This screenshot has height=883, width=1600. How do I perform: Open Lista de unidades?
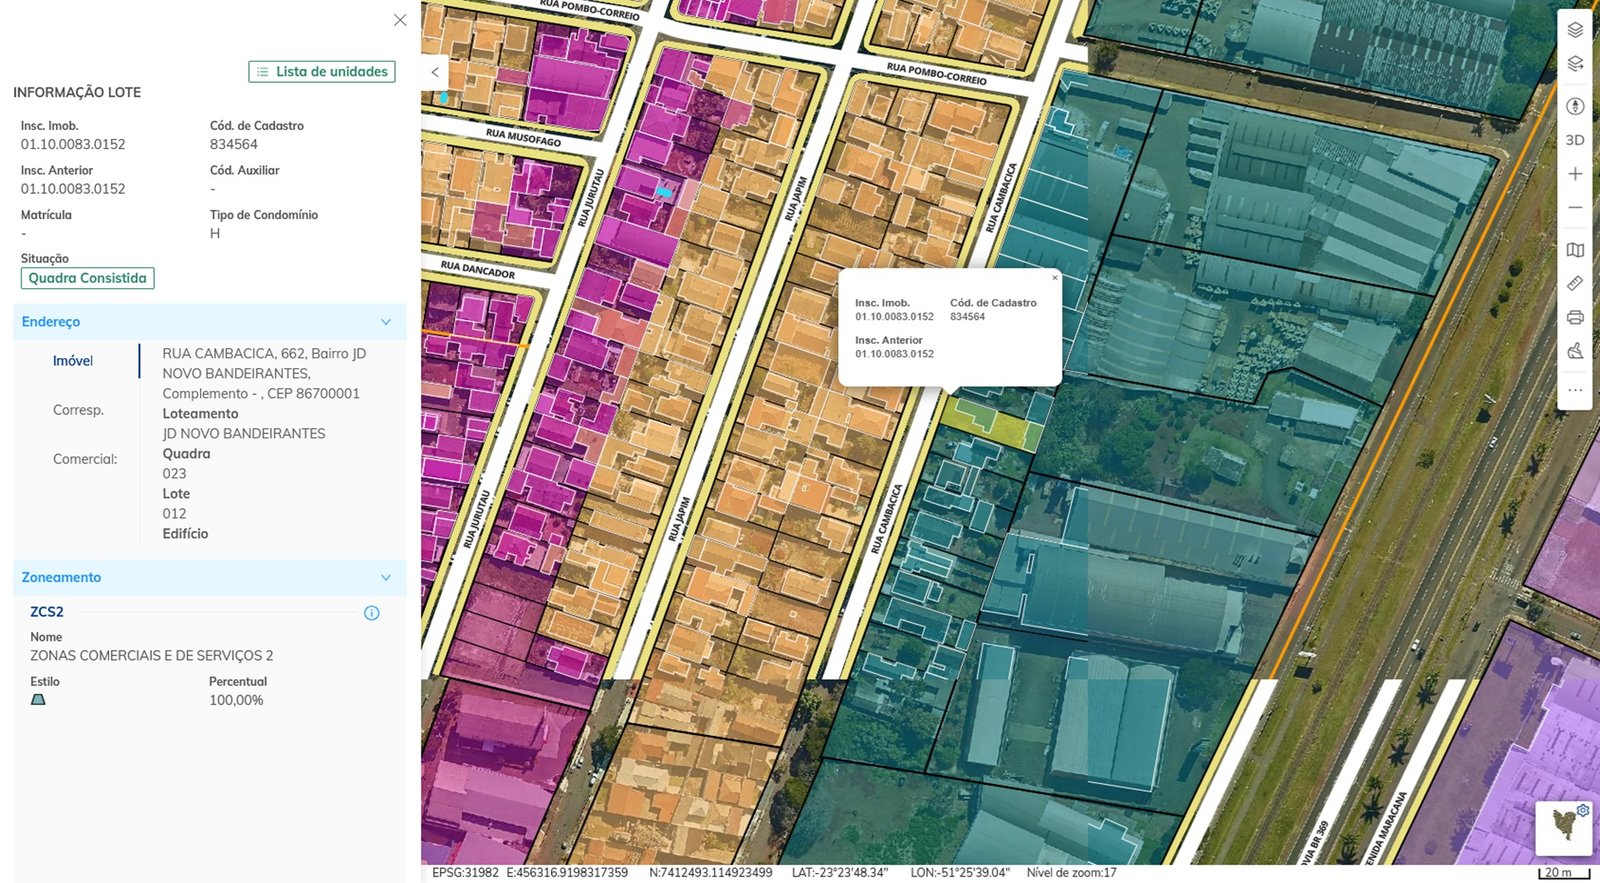coord(322,72)
